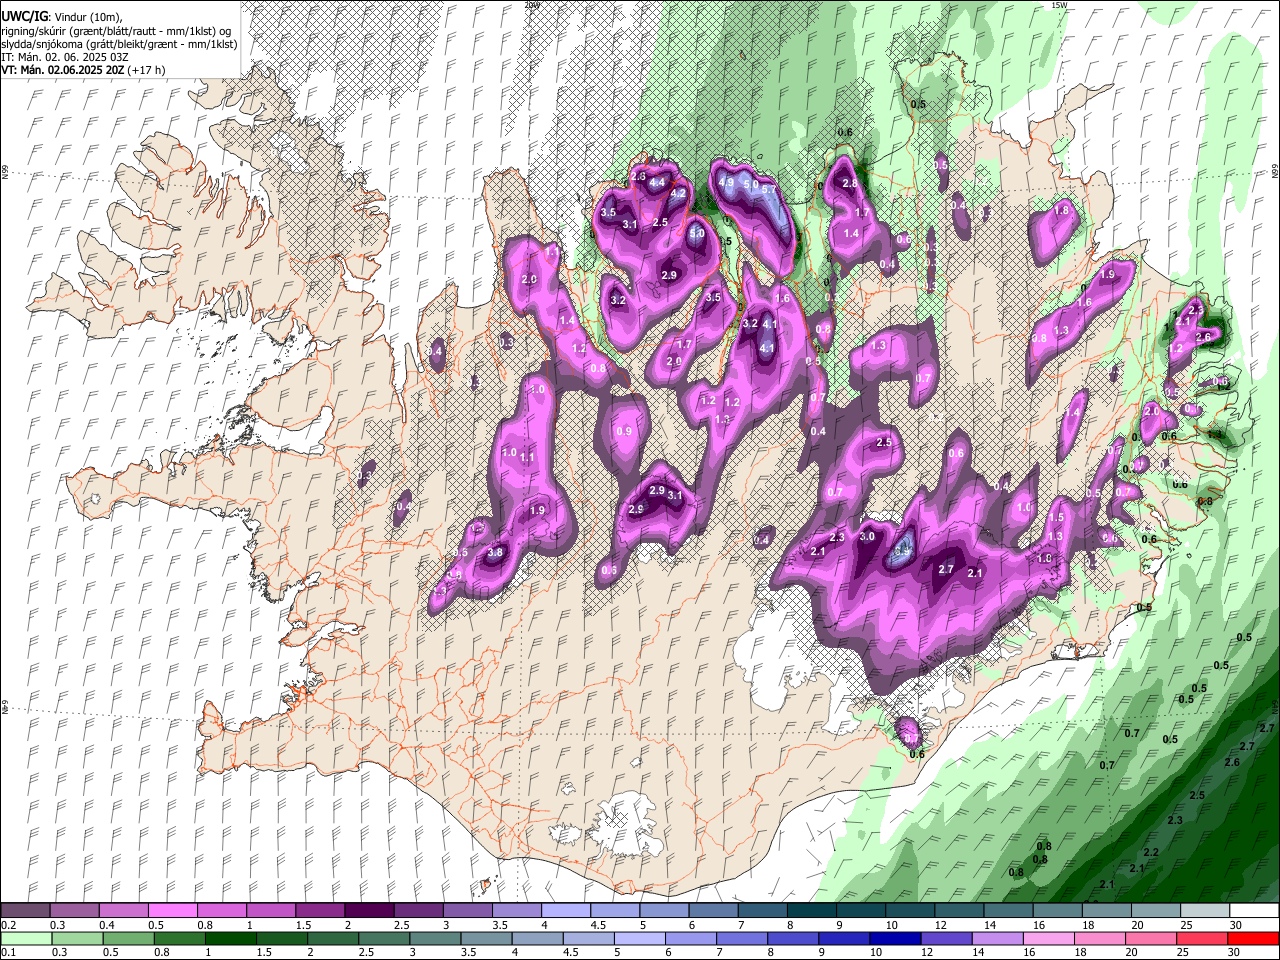Select the 'rigning/skúrir' description line

click(x=116, y=31)
